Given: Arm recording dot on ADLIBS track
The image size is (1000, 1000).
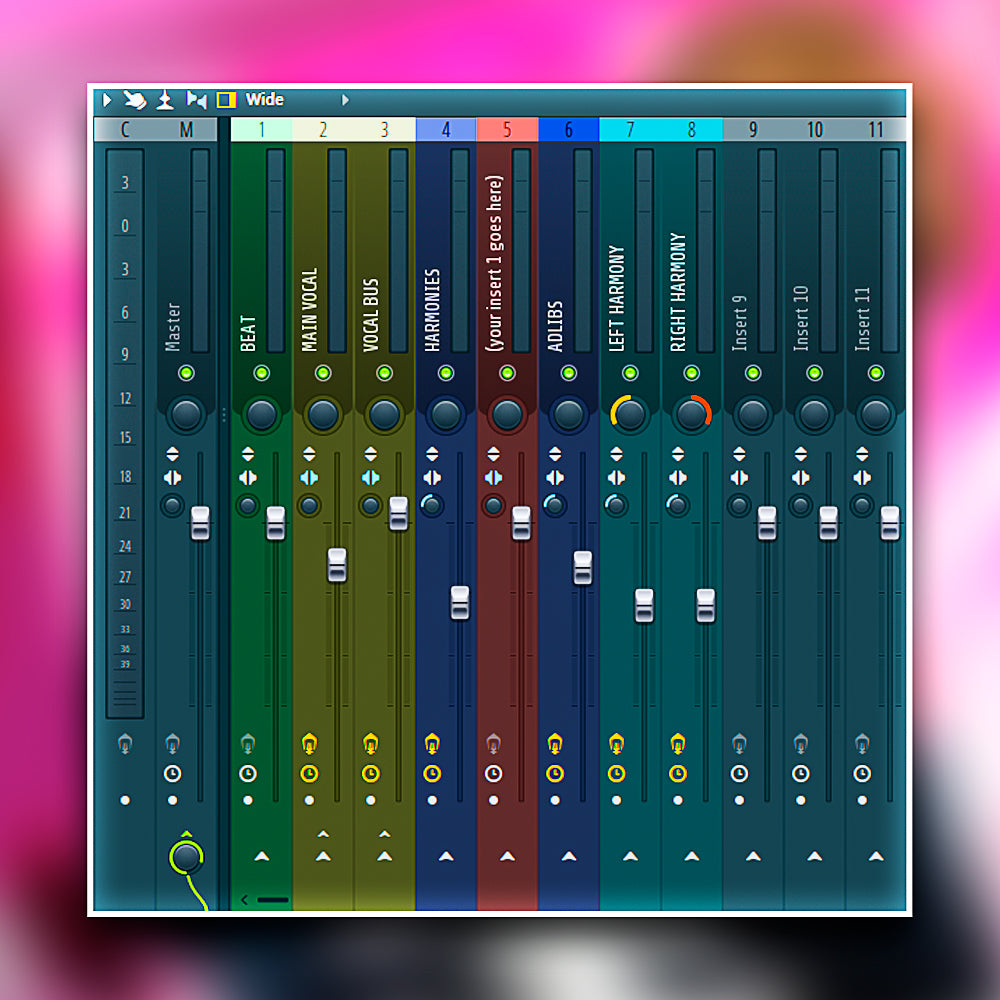Looking at the screenshot, I should [555, 800].
